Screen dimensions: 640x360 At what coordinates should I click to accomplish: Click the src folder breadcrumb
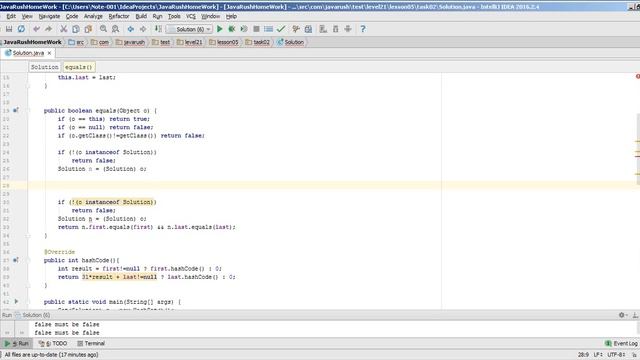coord(77,42)
